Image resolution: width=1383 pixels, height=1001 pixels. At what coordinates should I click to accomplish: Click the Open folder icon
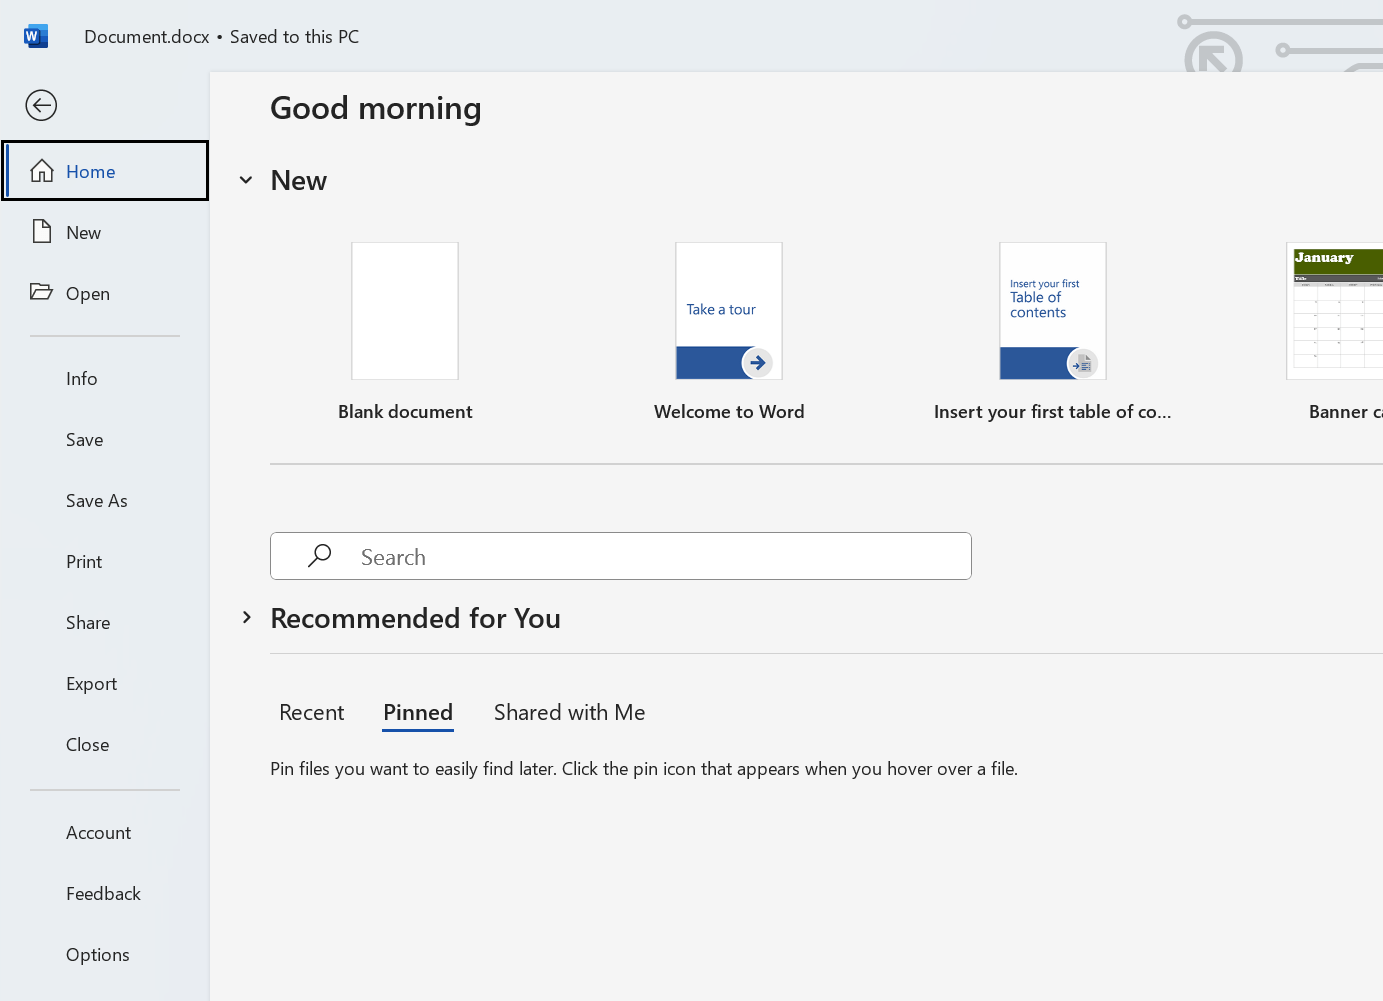pos(41,292)
